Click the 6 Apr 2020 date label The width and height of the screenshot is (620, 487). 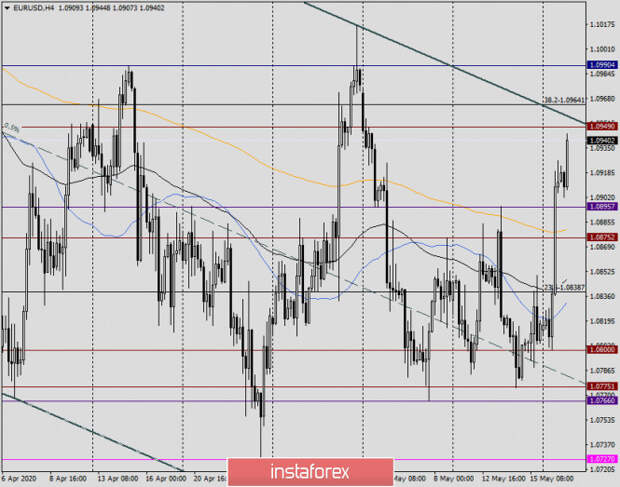click(19, 479)
